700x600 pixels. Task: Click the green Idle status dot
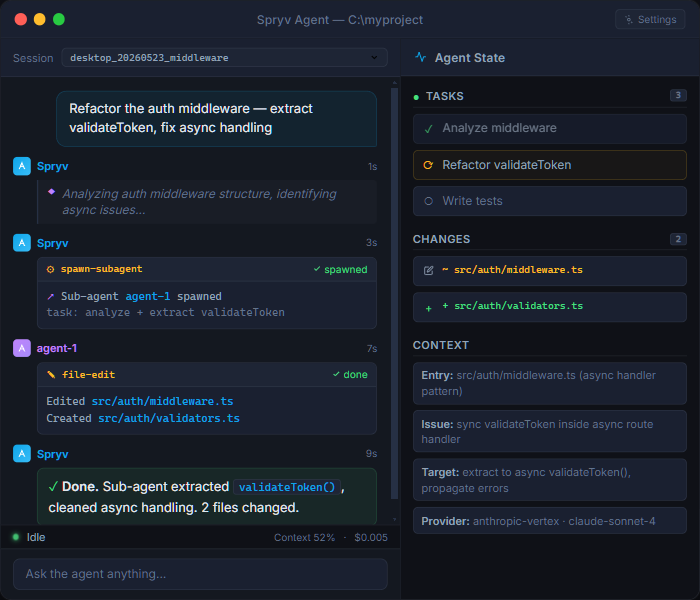[16, 537]
